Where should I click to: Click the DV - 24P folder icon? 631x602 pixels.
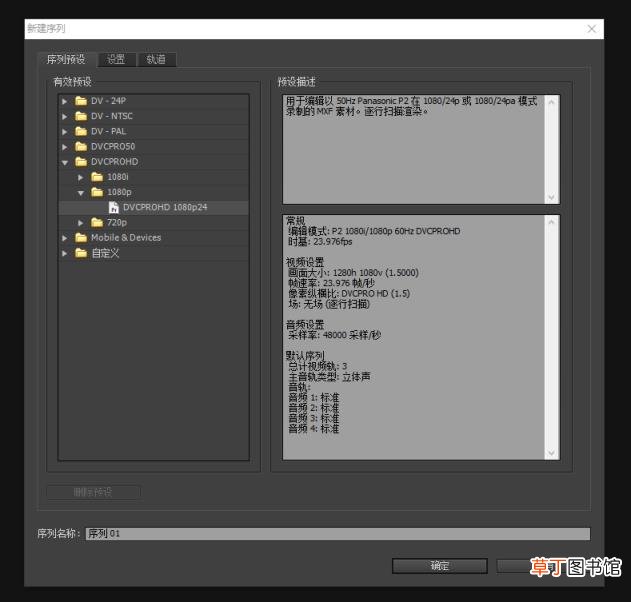[x=81, y=101]
